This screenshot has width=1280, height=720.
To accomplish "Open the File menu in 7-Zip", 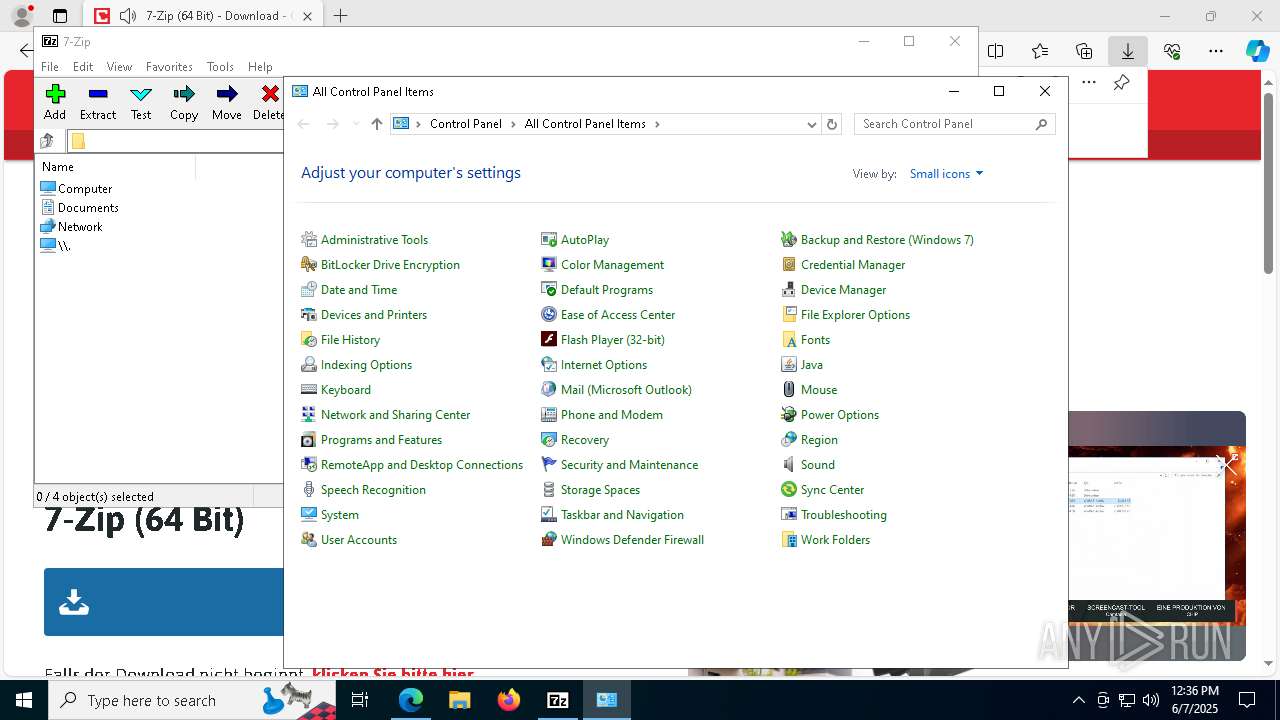I will click(x=50, y=67).
